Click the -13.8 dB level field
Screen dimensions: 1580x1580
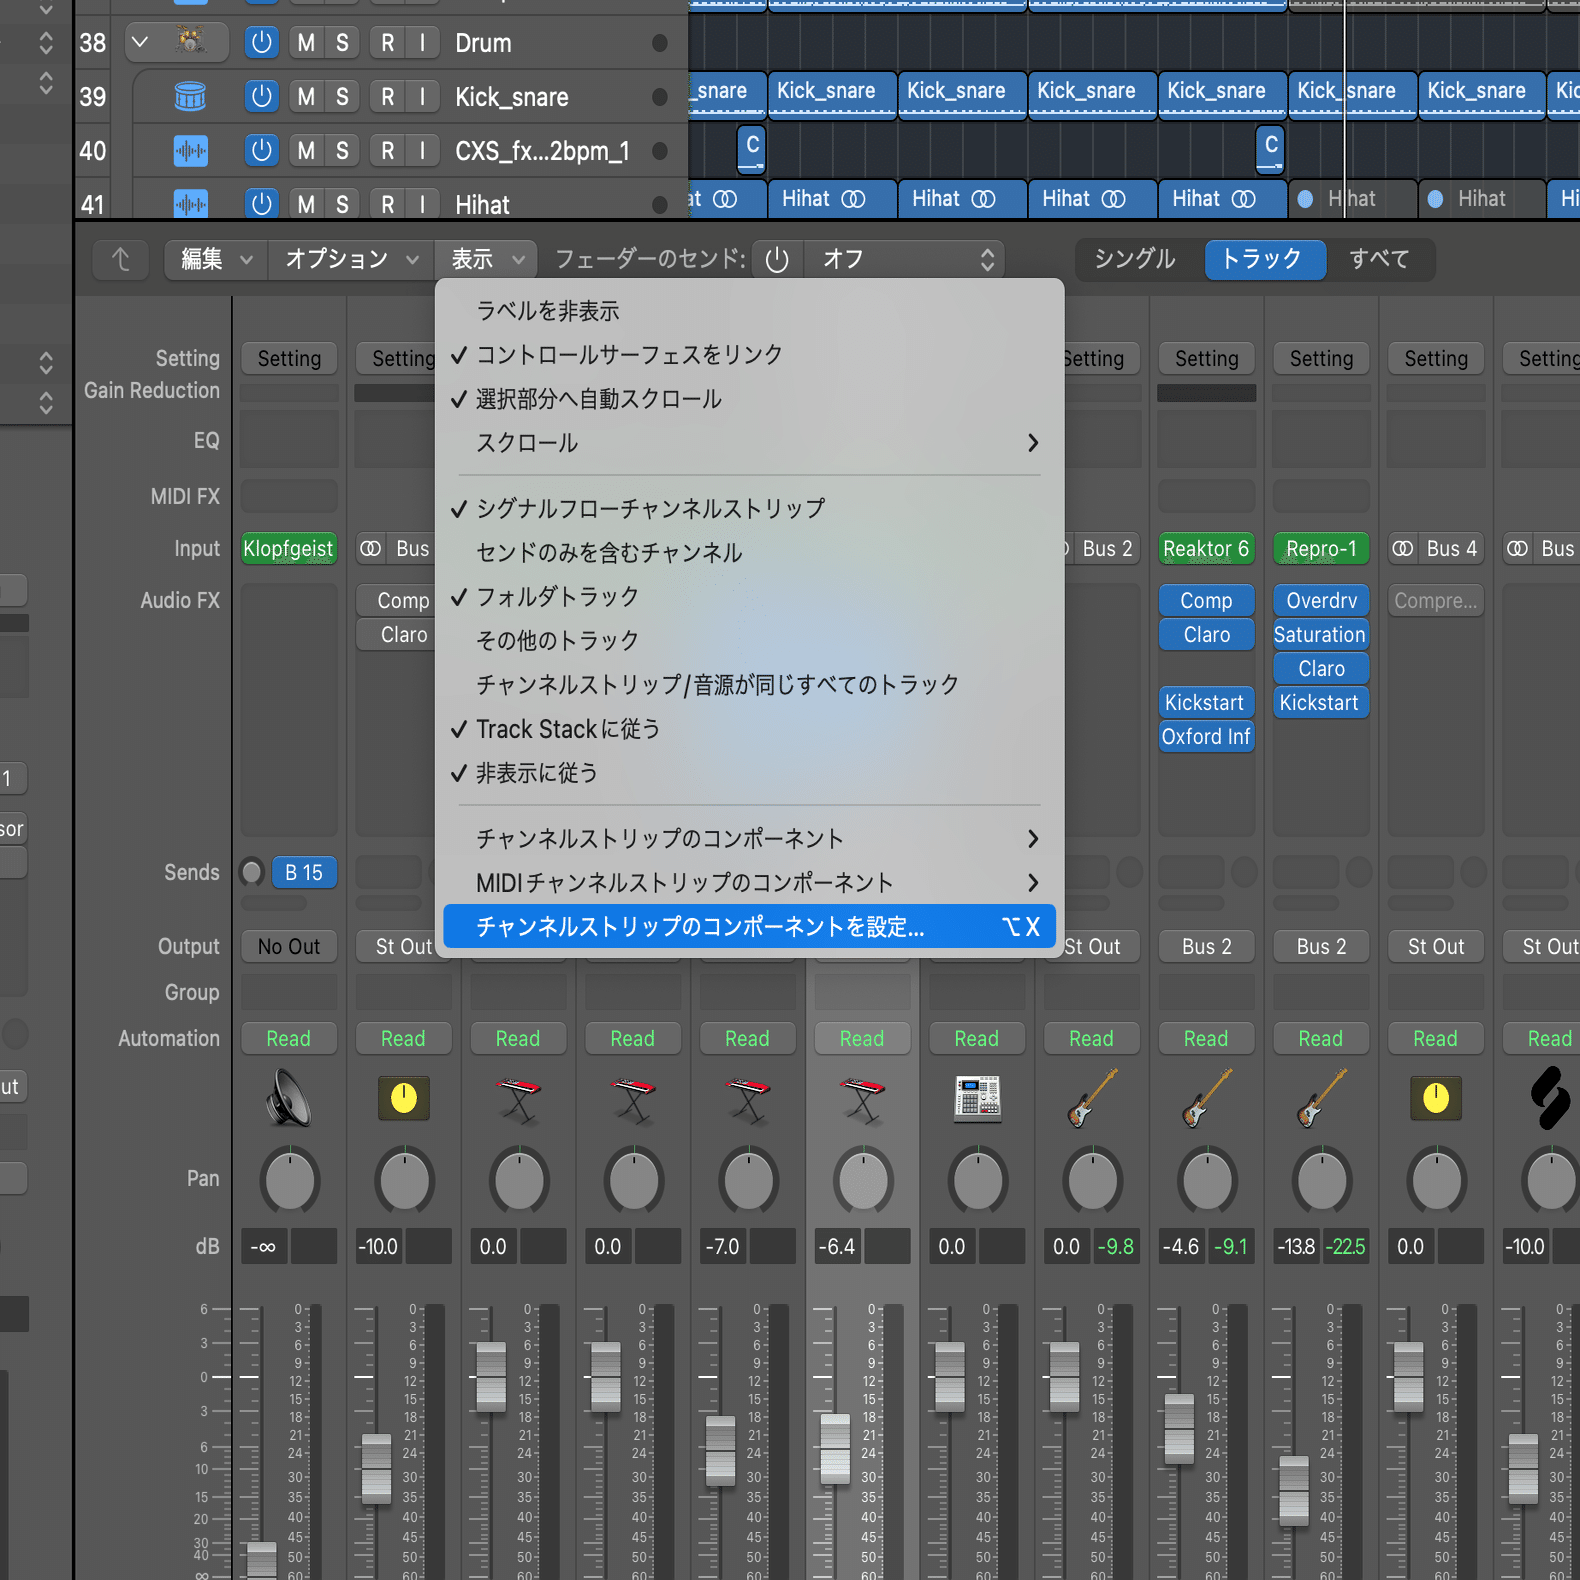(1296, 1246)
